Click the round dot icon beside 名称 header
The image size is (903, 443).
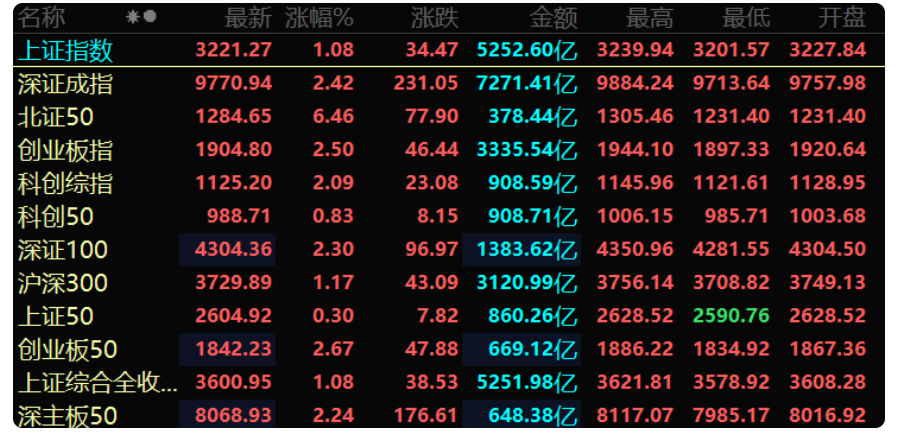[150, 17]
